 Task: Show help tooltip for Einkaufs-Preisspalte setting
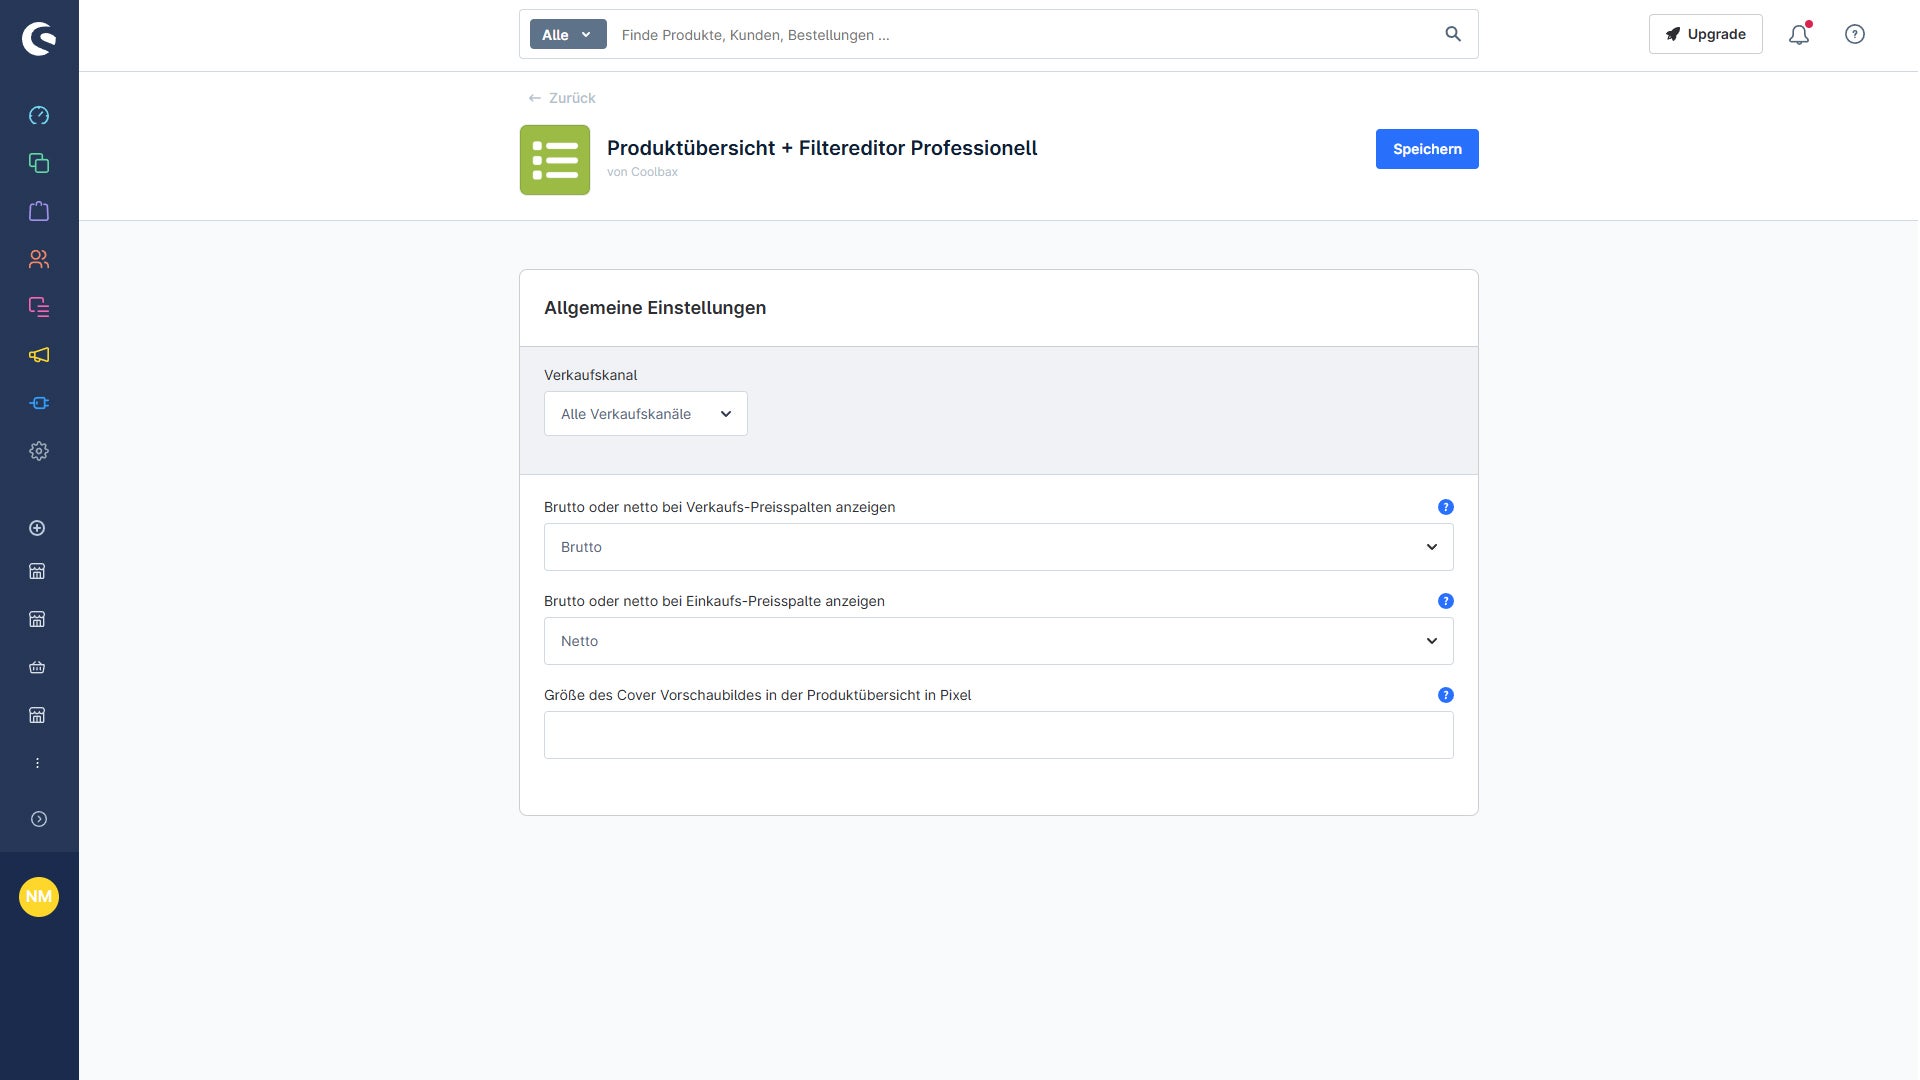[x=1446, y=601]
